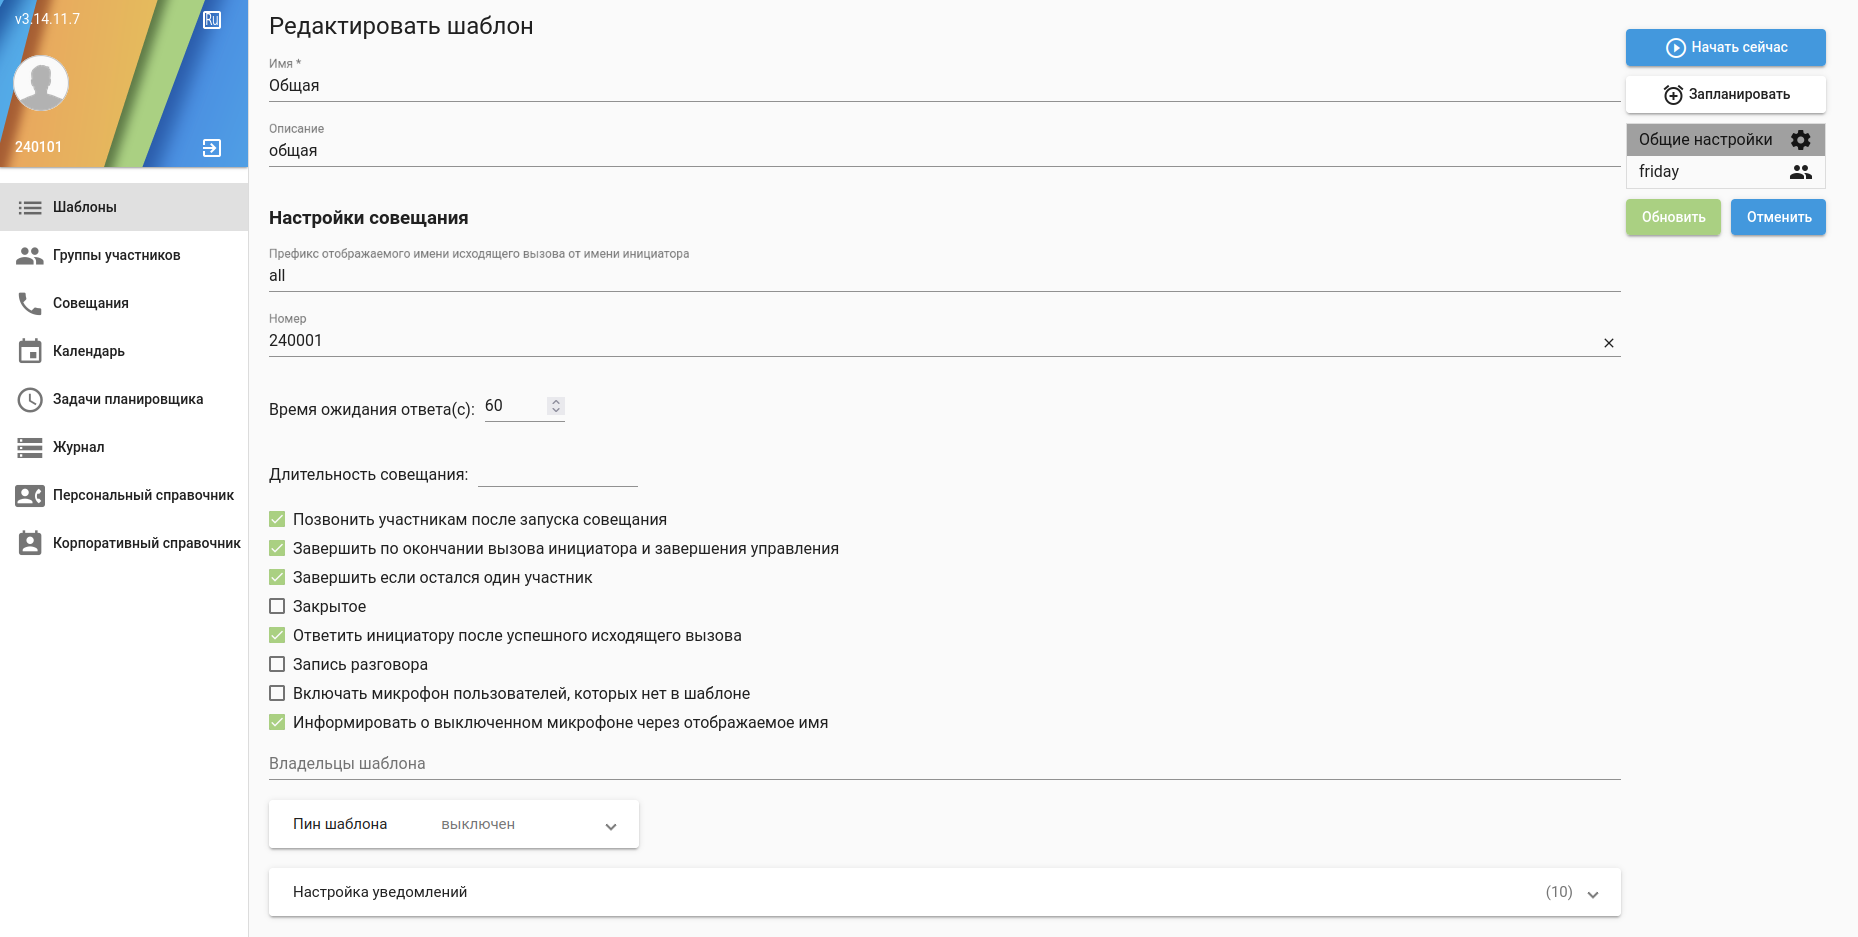The height and width of the screenshot is (937, 1858).
Task: Clear the Номер field with X icon
Action: [x=1609, y=343]
